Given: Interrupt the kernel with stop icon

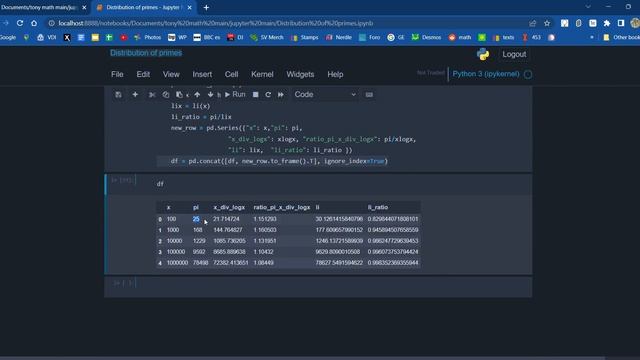Looking at the screenshot, I should (x=256, y=95).
